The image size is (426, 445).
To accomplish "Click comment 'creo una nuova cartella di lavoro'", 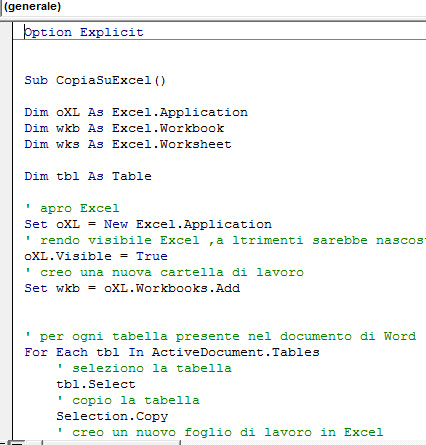I will coord(164,272).
